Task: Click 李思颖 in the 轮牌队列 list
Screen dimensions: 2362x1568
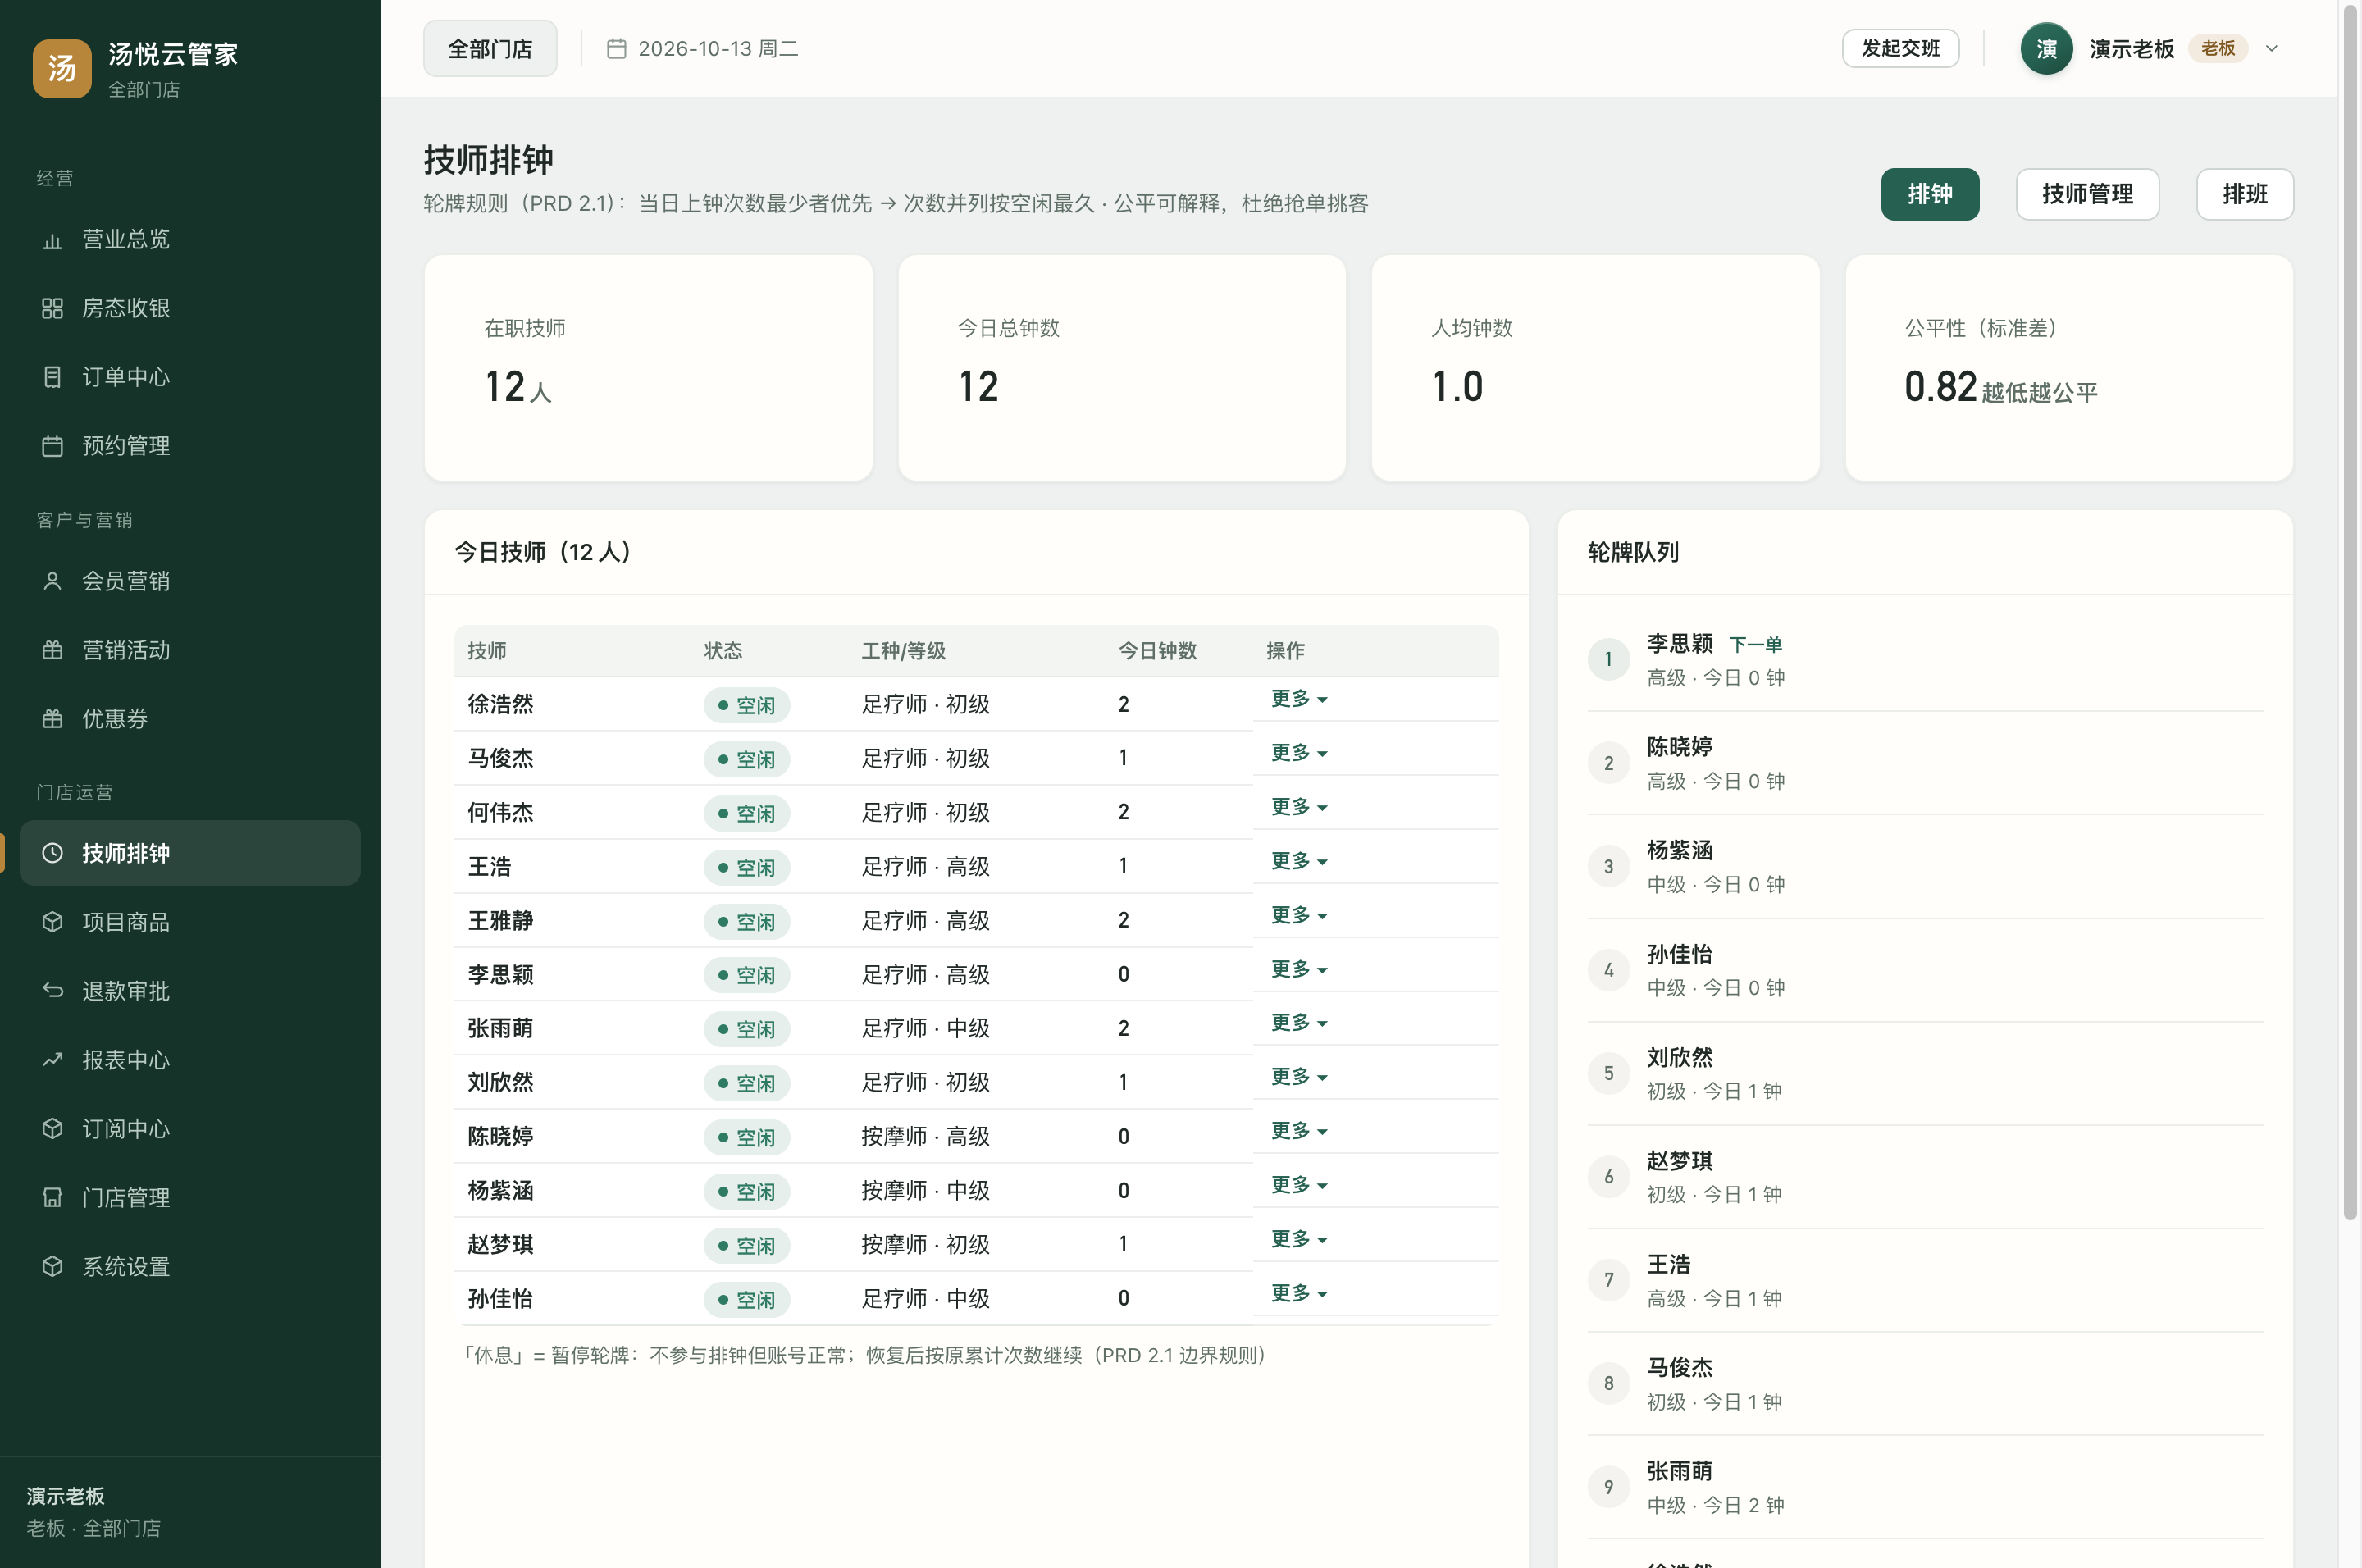Action: (1925, 660)
